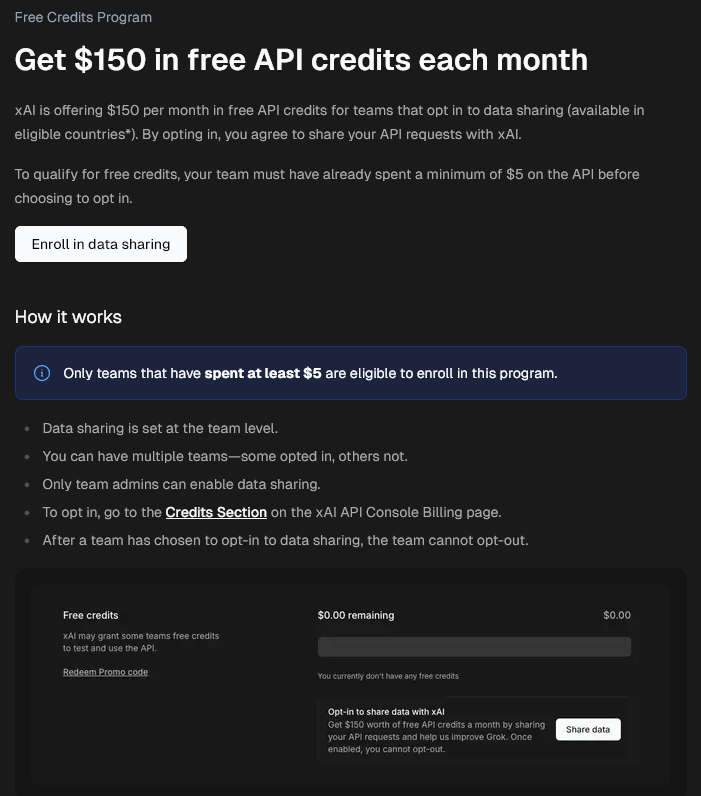Click the Redeem Promo code link
The width and height of the screenshot is (701, 796).
tap(105, 672)
